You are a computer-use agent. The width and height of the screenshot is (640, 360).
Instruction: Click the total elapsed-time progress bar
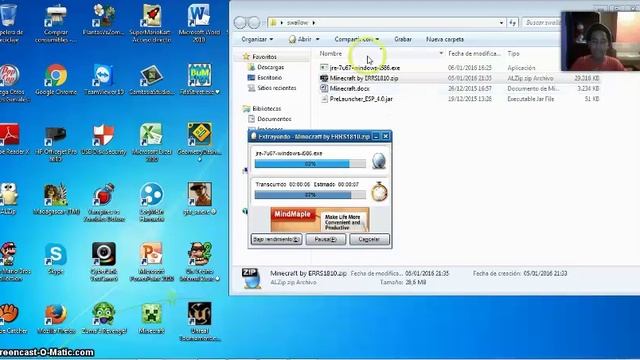click(x=310, y=195)
